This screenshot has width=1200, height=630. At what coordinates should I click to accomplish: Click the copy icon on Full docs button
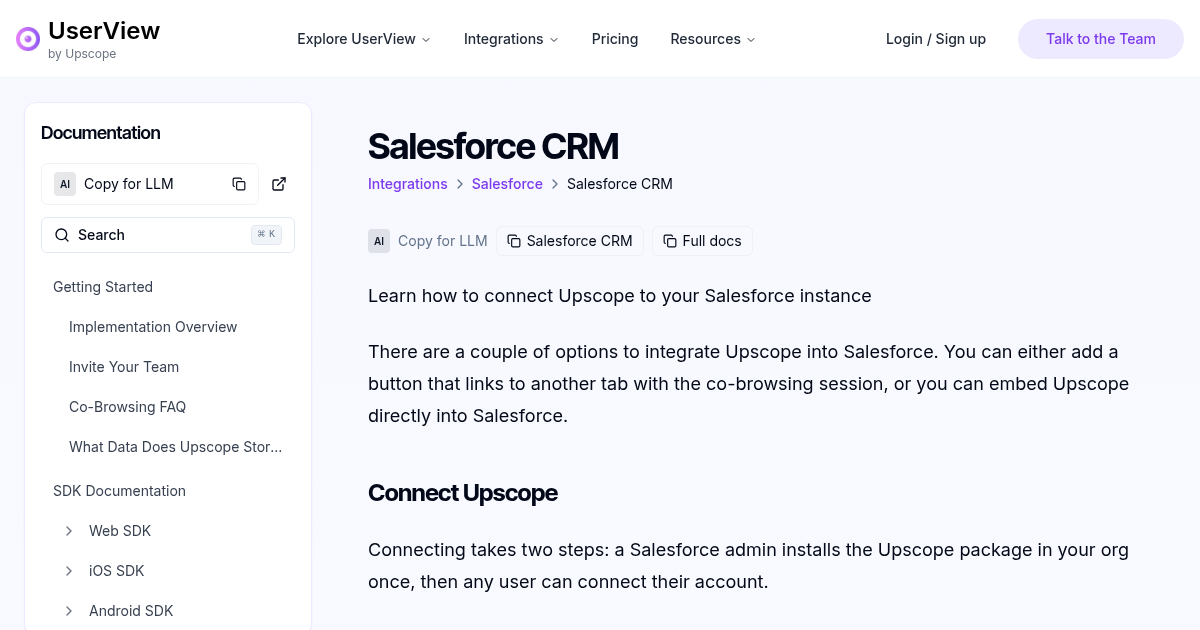click(670, 241)
